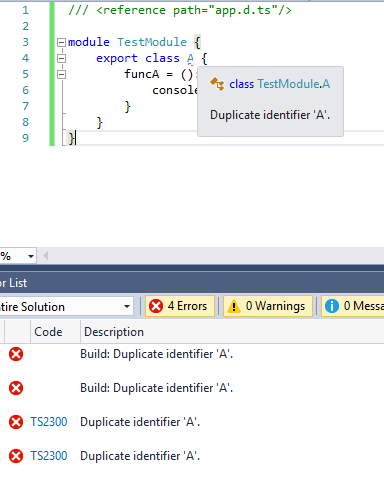Screen dimensions: 384x477
Task: Collapse the class A outline block
Action: [x=61, y=58]
